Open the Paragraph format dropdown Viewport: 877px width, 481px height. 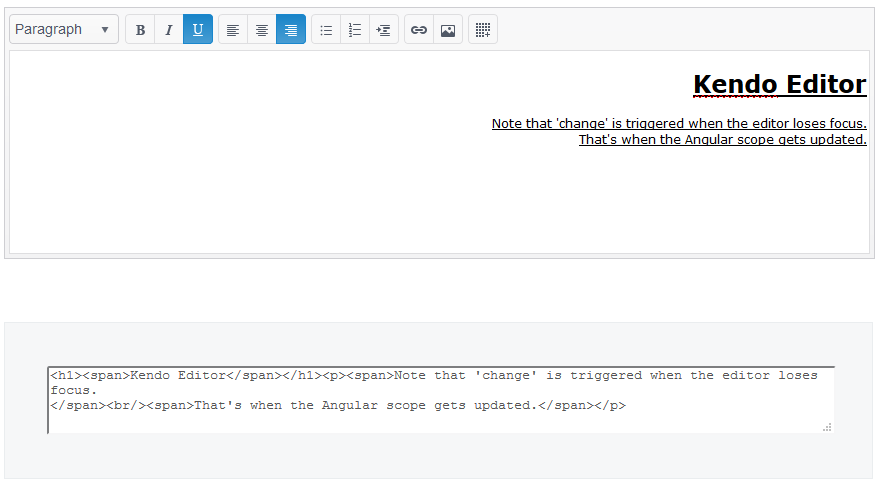click(x=64, y=29)
